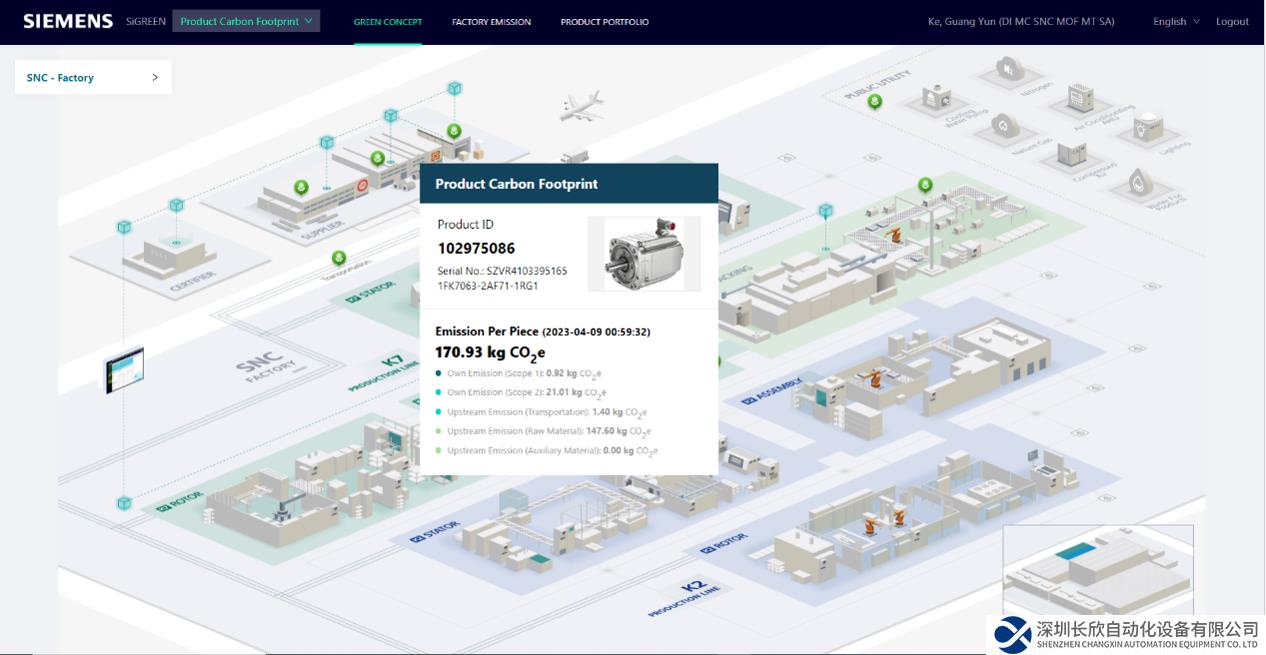Image resolution: width=1266 pixels, height=655 pixels.
Task: Open the English language dropdown
Action: (x=1176, y=21)
